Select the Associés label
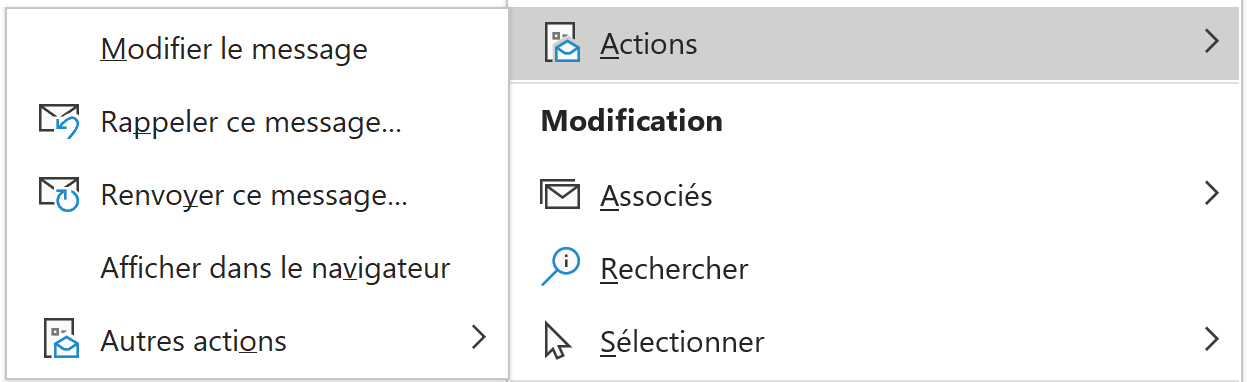The image size is (1247, 382). coord(656,195)
